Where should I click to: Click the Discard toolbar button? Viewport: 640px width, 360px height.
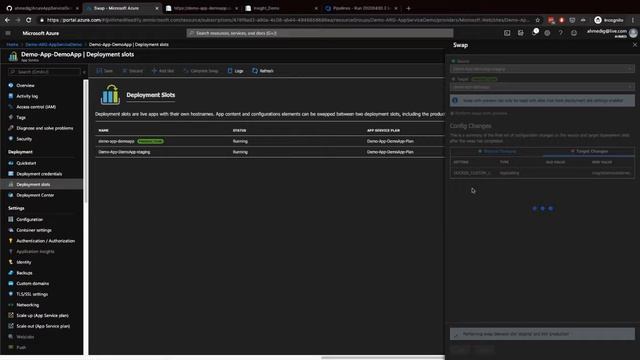(x=132, y=71)
